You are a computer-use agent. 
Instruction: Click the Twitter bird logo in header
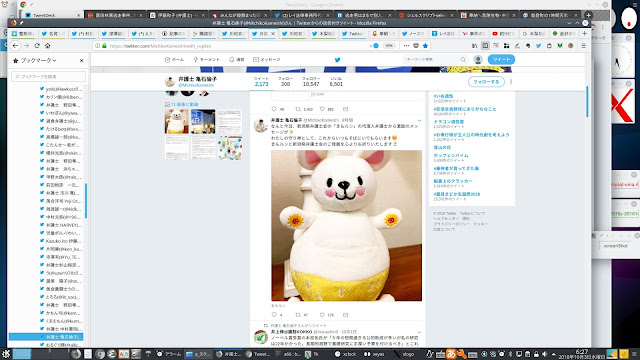click(338, 60)
